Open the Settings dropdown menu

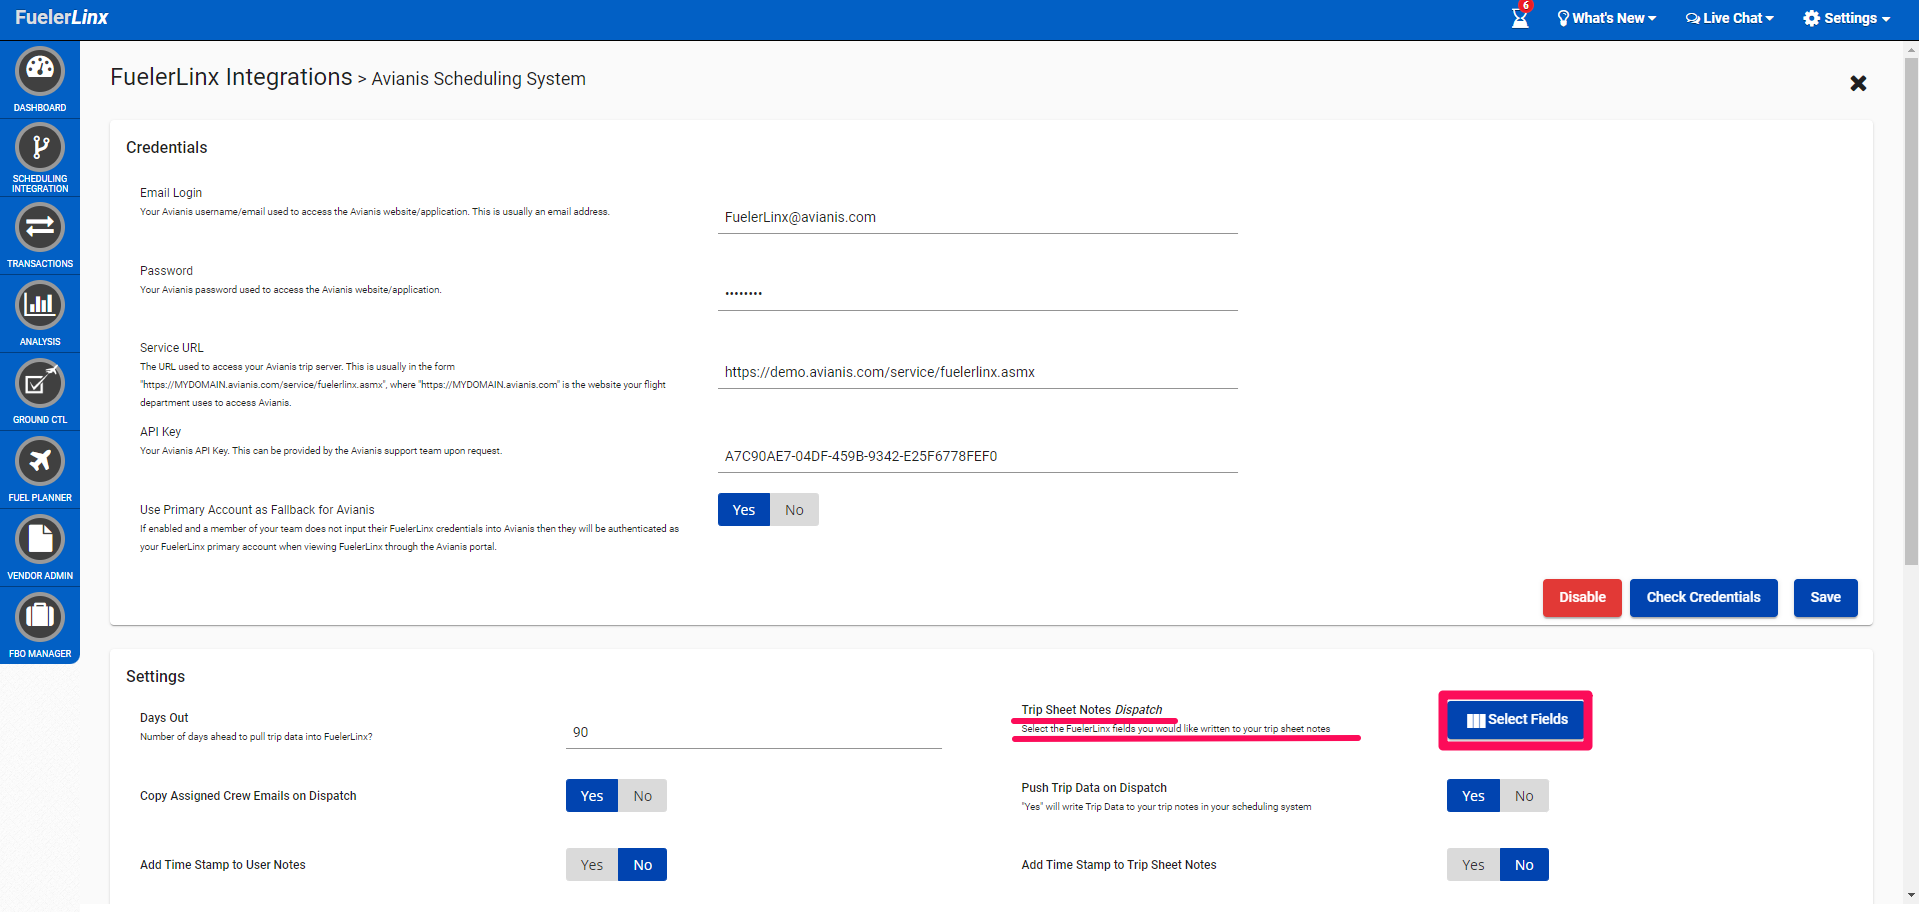(x=1847, y=18)
